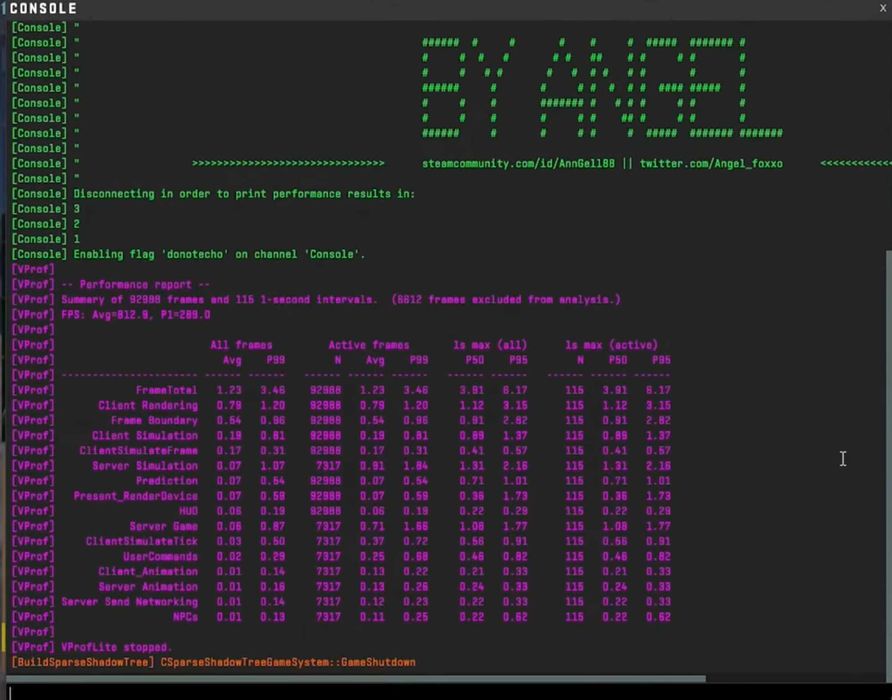Select the countdown line showing '1'

[x=46, y=239]
